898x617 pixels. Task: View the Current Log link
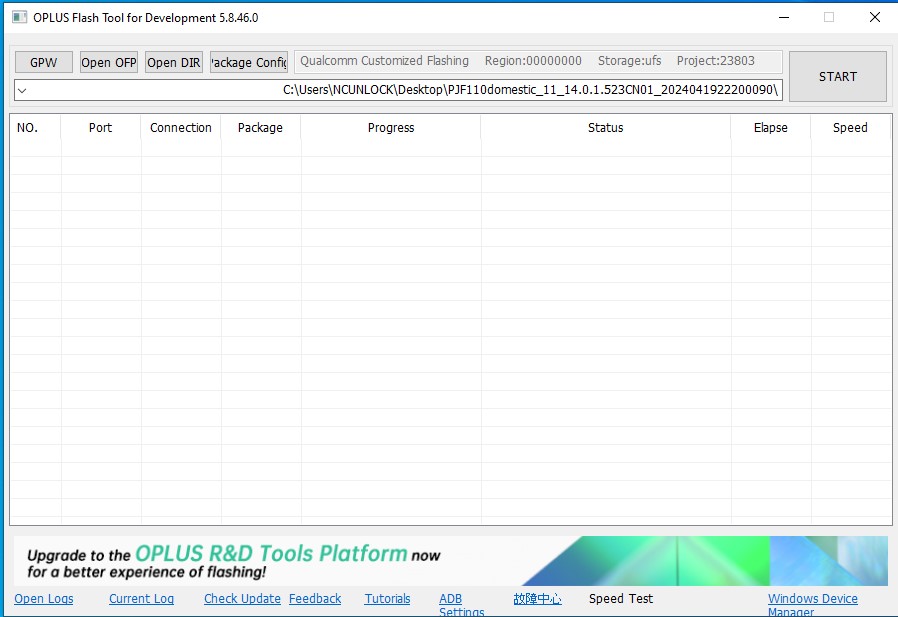point(141,599)
